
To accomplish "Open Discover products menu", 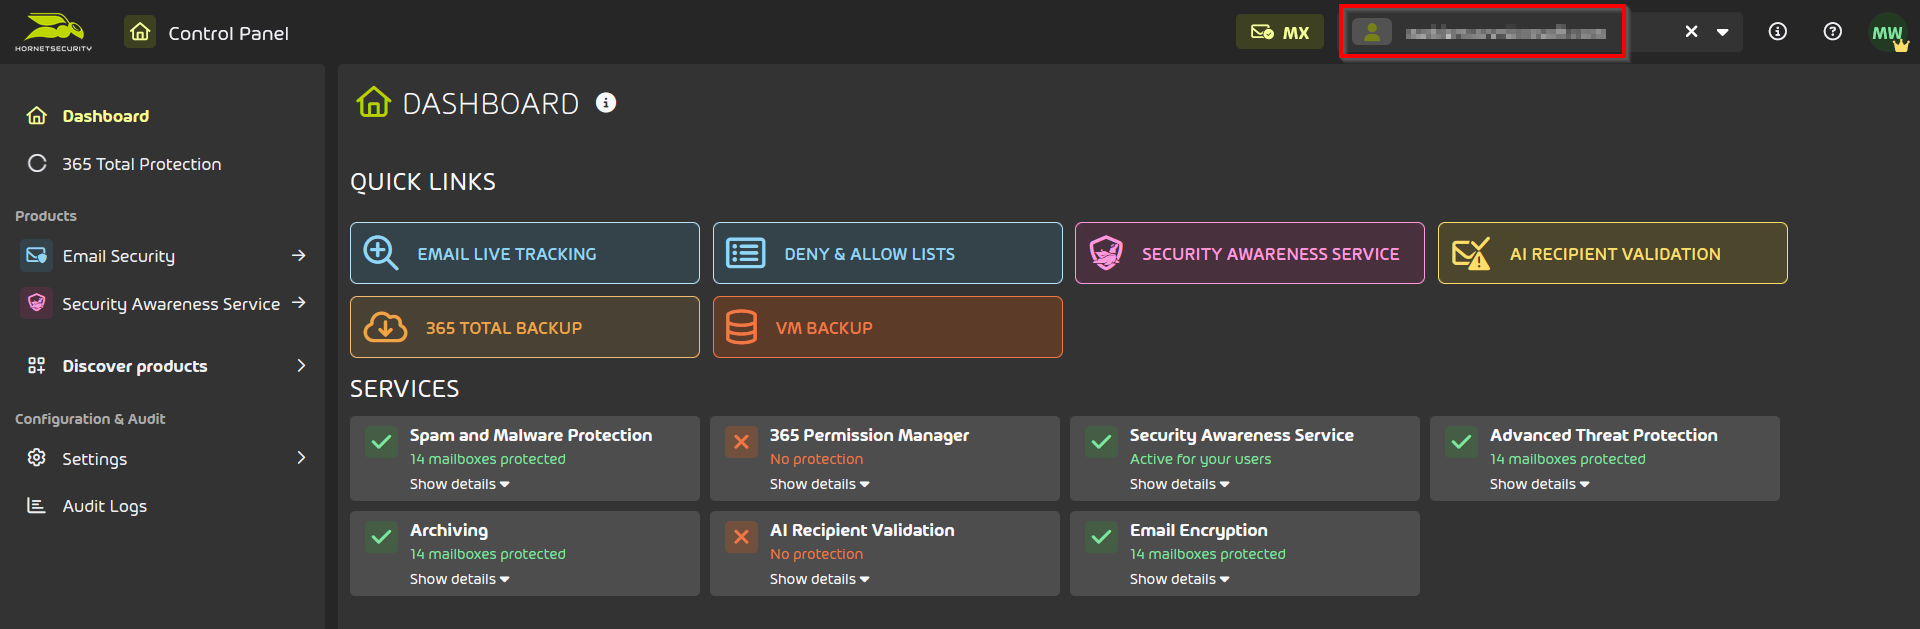I will pos(135,366).
